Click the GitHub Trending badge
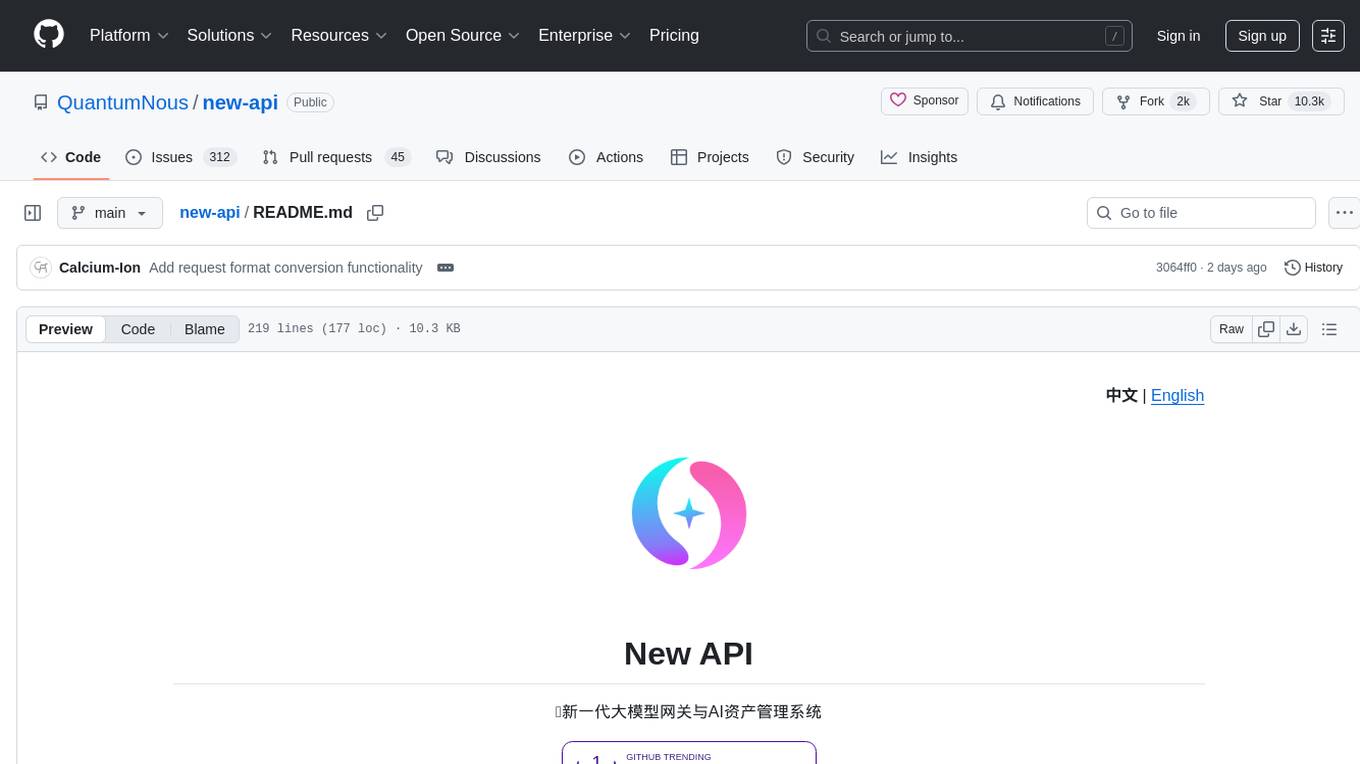 pyautogui.click(x=689, y=752)
